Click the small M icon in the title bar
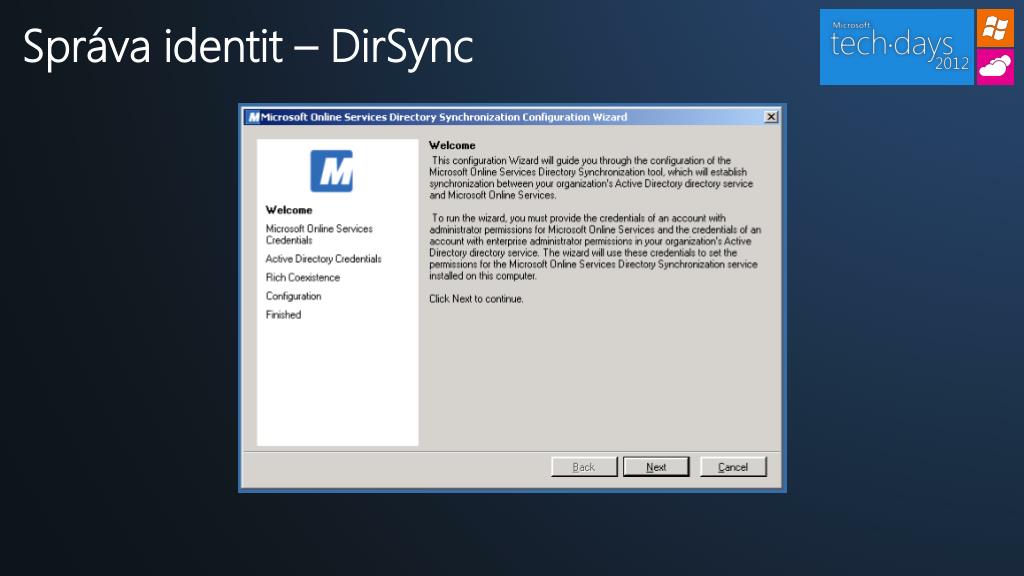 [x=253, y=117]
